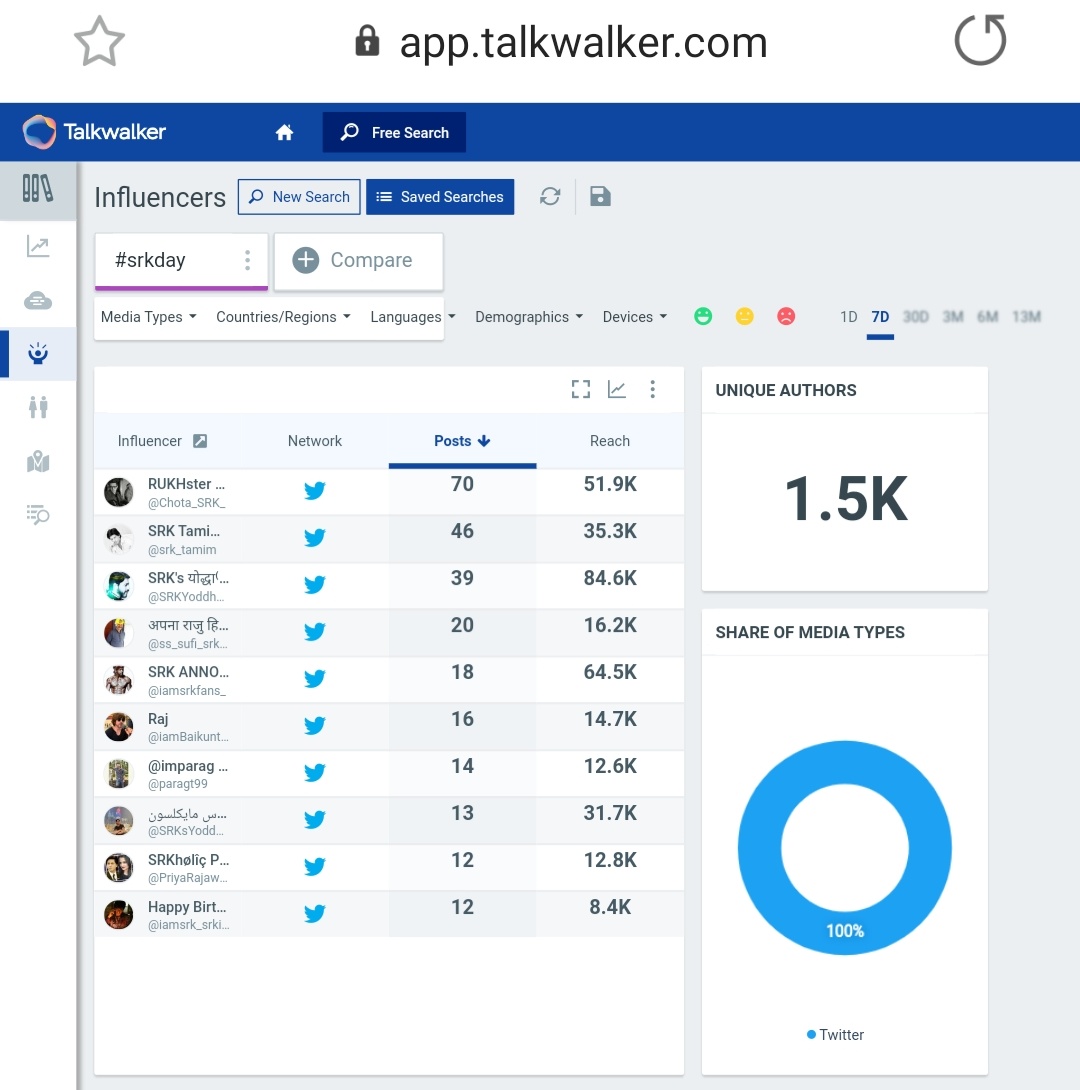Image resolution: width=1080 pixels, height=1090 pixels.
Task: Open the trend chart sidebar icon
Action: pos(38,246)
